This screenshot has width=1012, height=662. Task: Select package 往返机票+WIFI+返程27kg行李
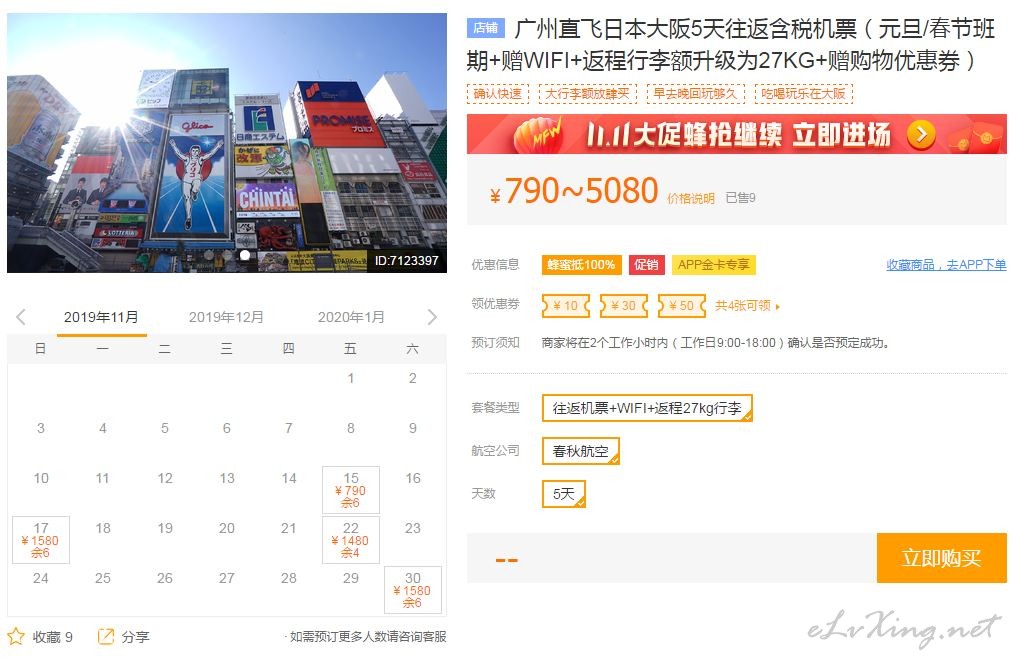click(x=647, y=408)
